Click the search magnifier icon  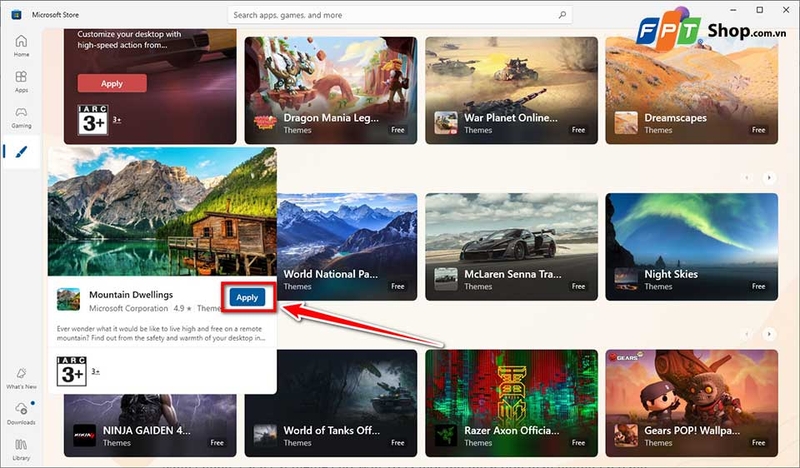[562, 15]
